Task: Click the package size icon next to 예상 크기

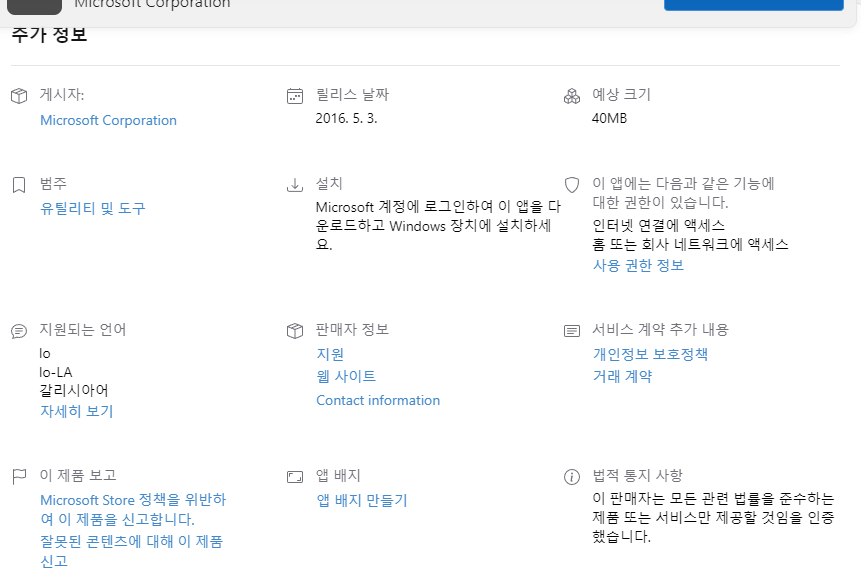Action: pos(571,96)
